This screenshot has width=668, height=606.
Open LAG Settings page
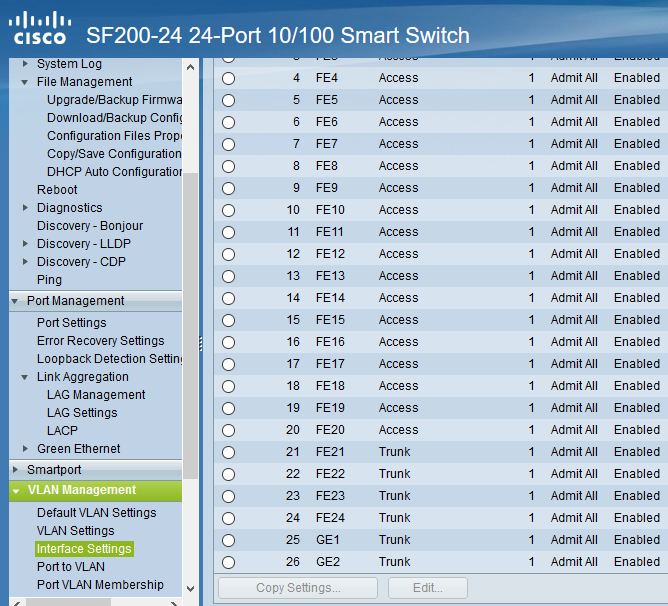[82, 413]
